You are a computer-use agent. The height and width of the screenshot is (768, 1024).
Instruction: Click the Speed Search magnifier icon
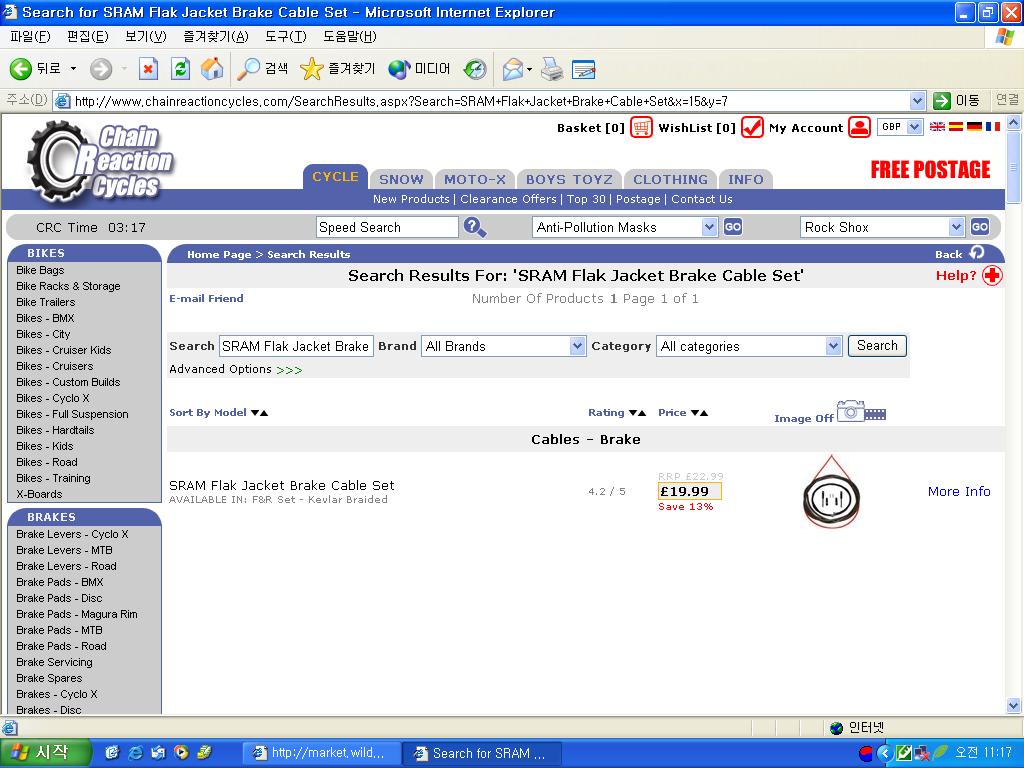pos(475,227)
